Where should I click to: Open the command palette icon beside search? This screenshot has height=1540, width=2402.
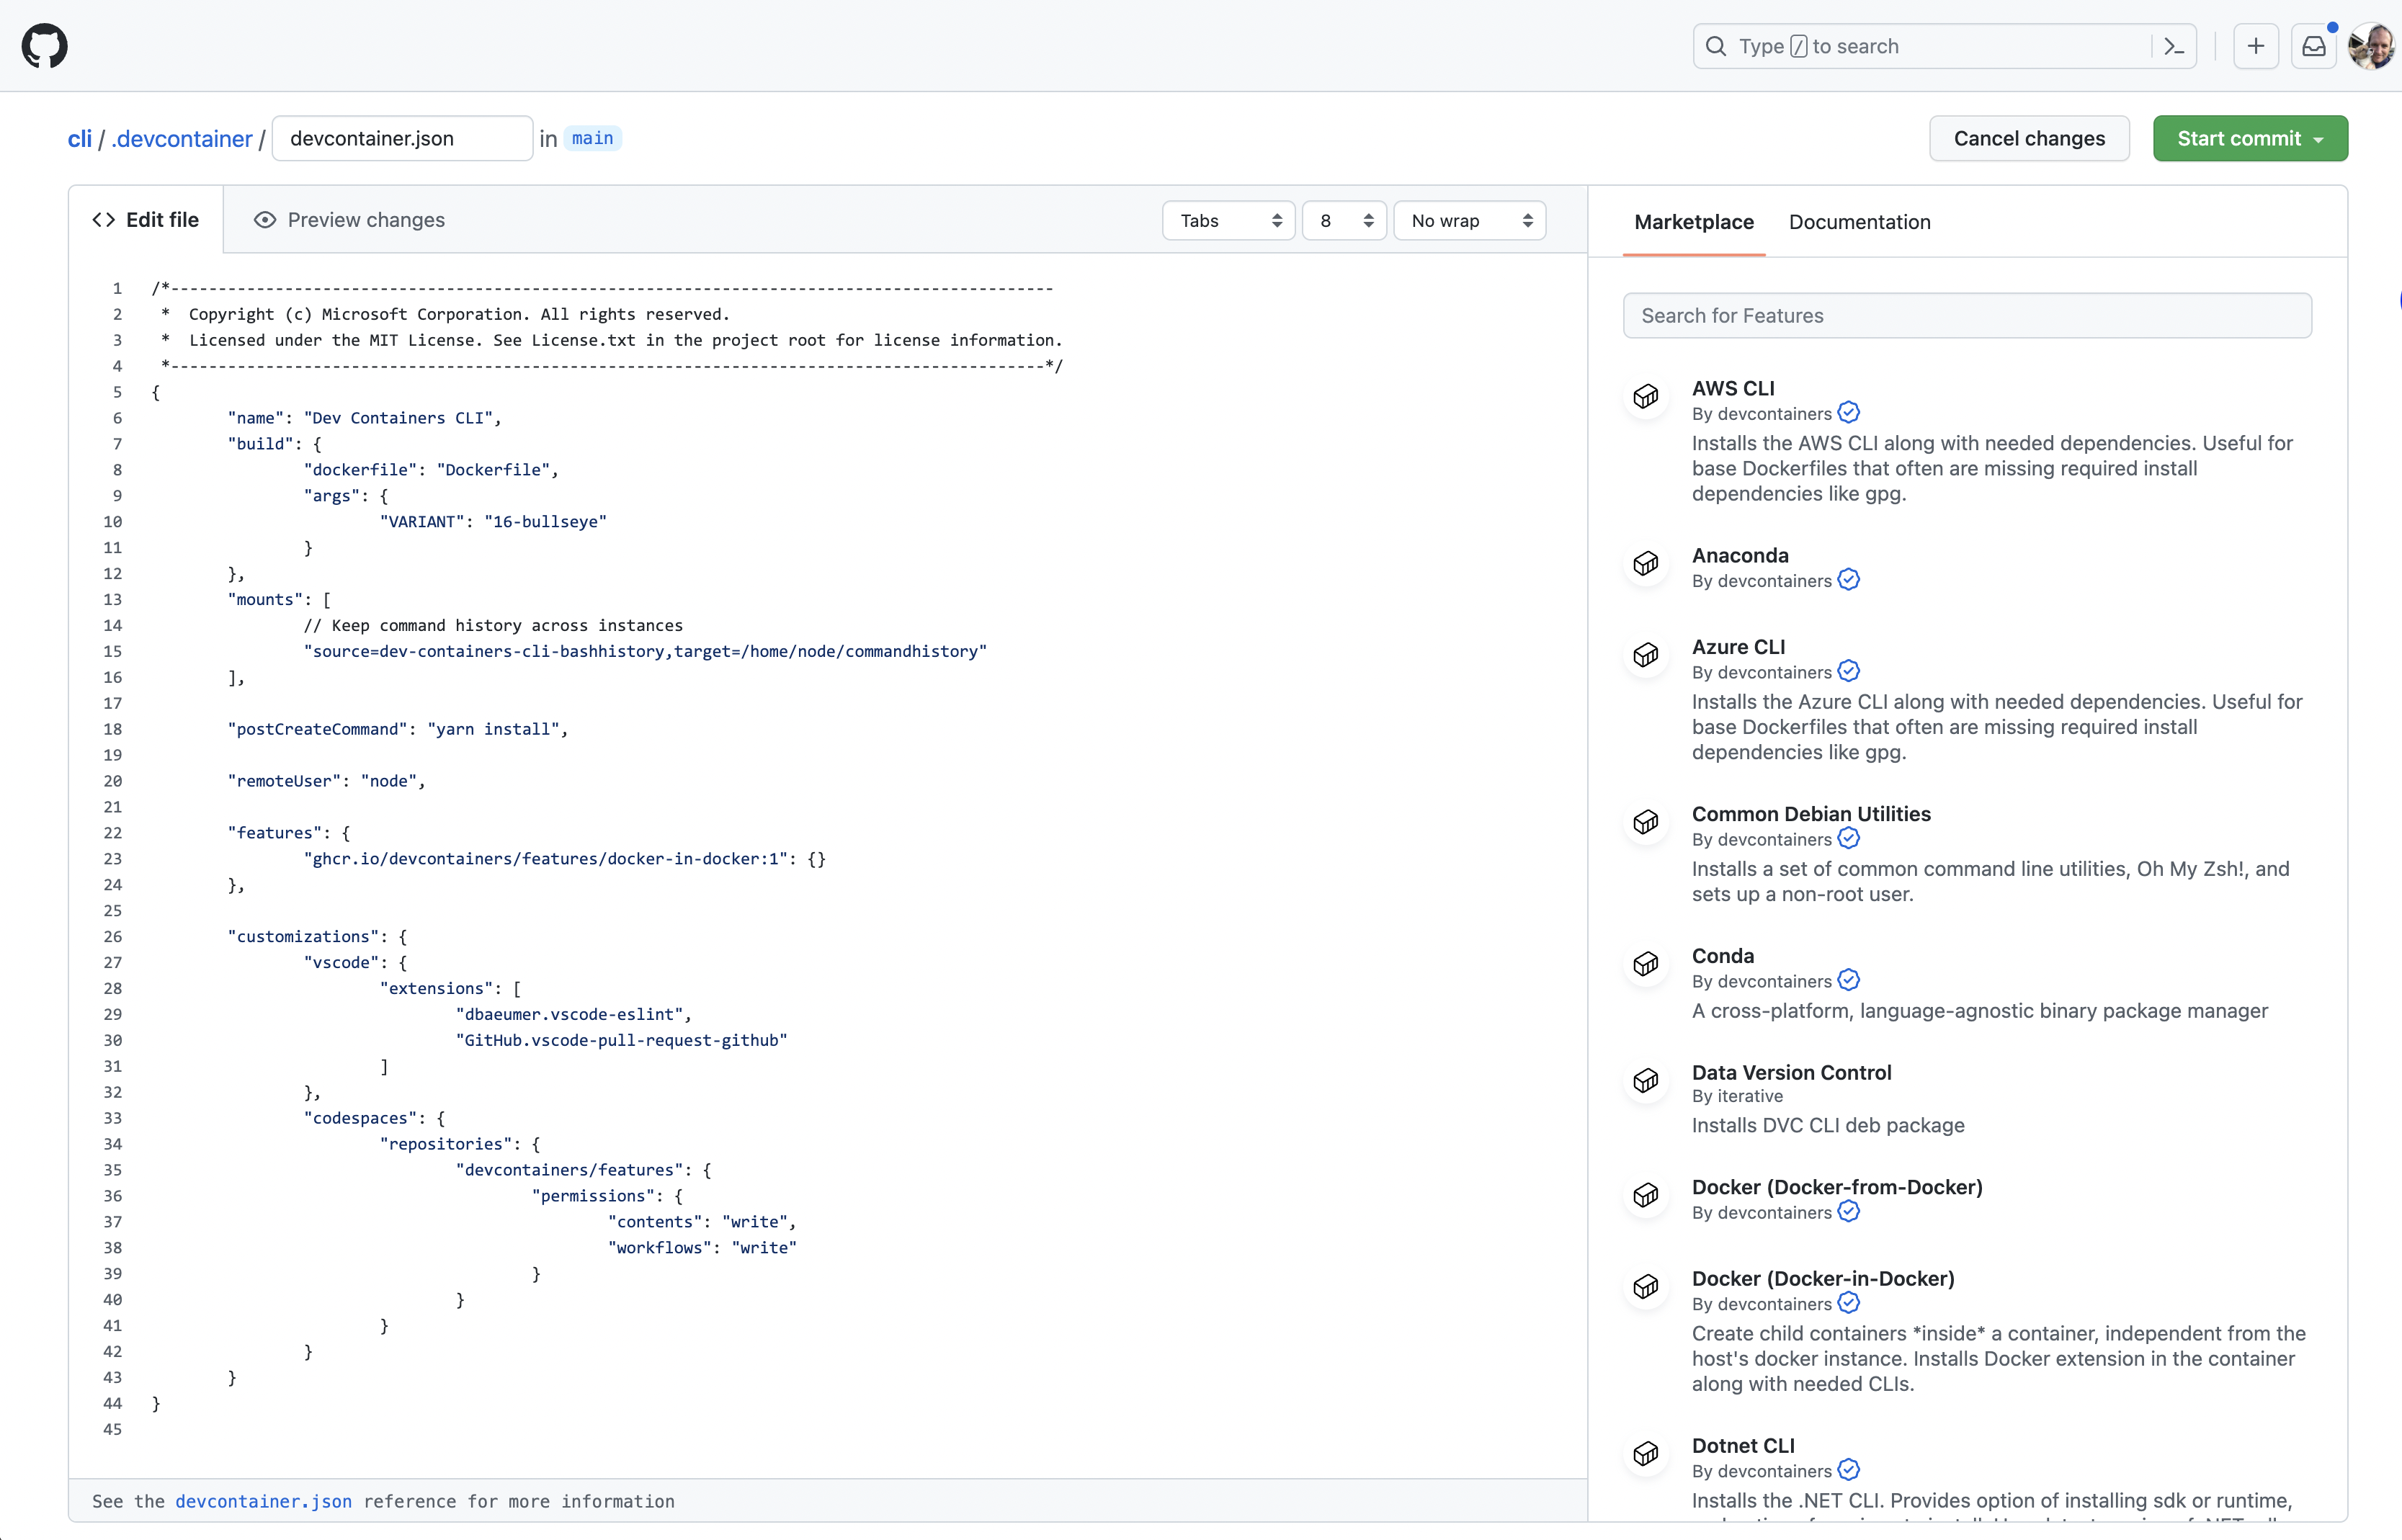2172,45
